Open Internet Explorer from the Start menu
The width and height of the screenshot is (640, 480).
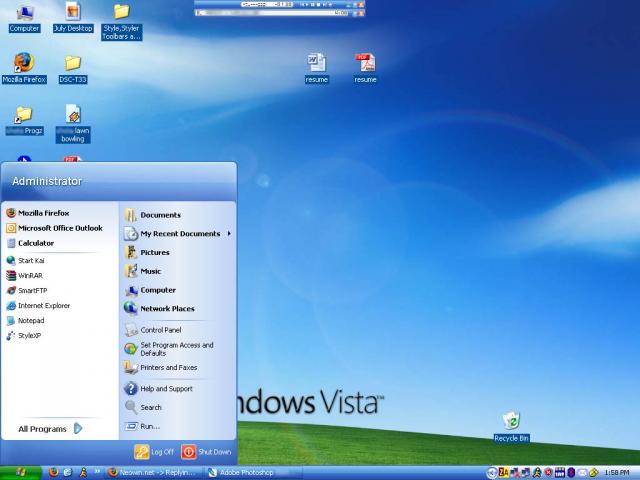pos(38,306)
